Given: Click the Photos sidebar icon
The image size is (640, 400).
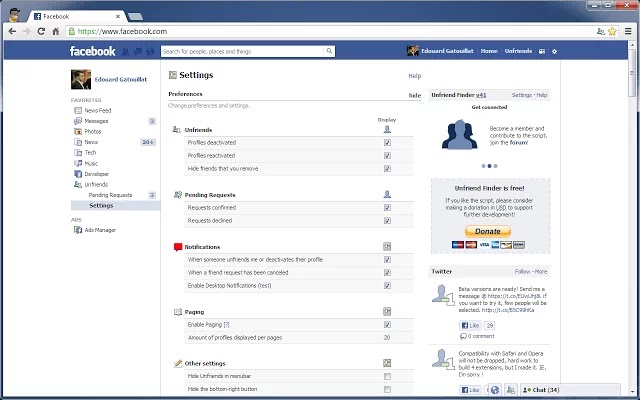Looking at the screenshot, I should [78, 131].
